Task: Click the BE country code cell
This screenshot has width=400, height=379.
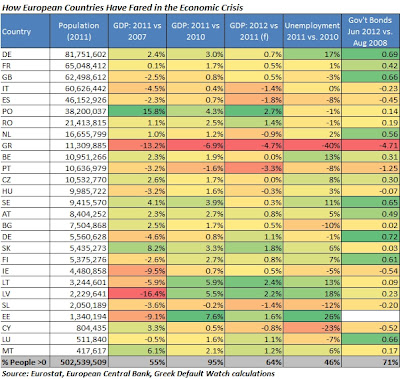Action: click(x=25, y=157)
